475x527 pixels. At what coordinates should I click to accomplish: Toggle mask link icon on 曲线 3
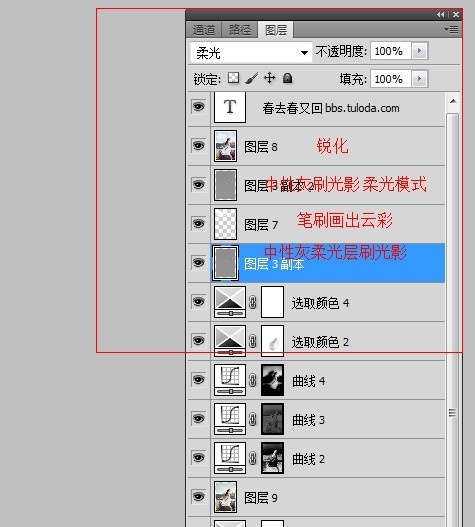point(253,419)
